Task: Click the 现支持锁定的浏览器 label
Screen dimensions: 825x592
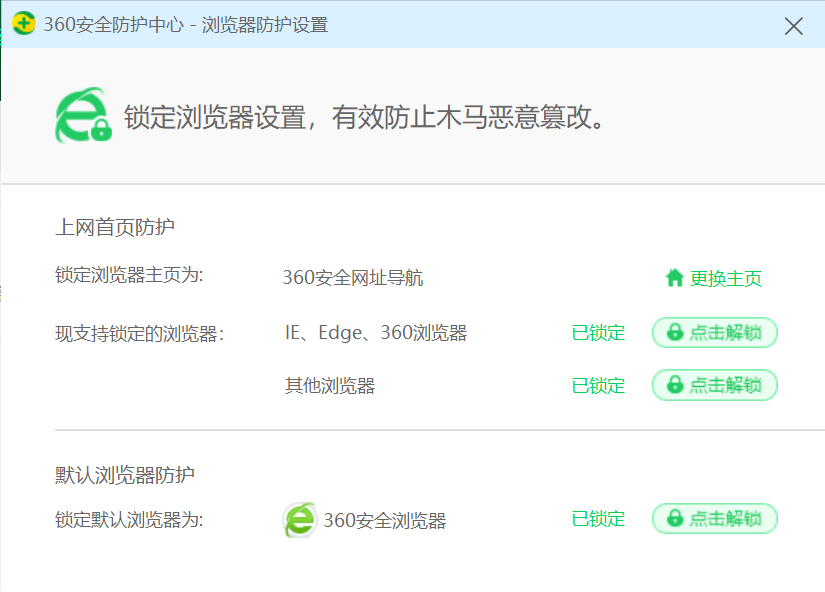Action: [140, 334]
